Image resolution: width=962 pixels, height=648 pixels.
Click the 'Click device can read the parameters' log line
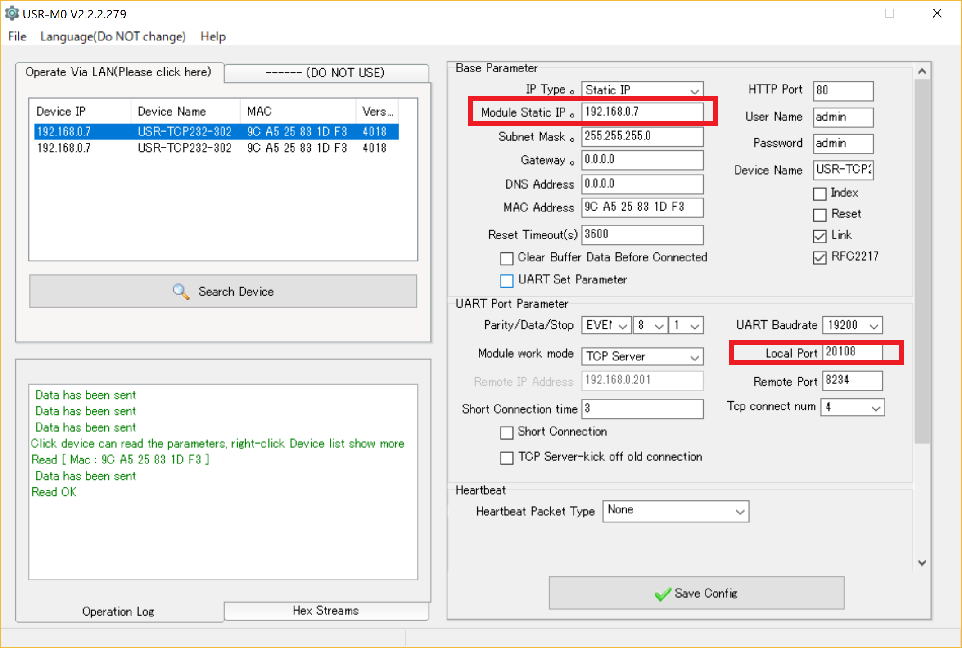tap(218, 444)
